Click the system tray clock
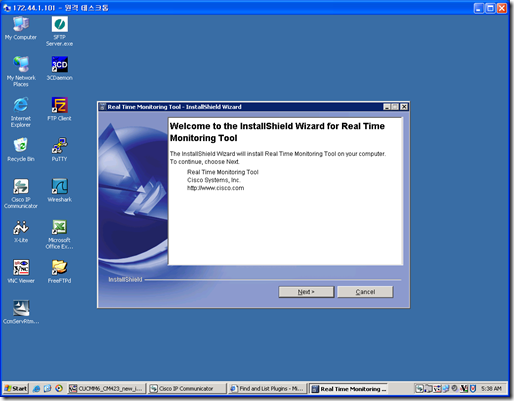Screen dimensions: 514x401 tap(491, 389)
